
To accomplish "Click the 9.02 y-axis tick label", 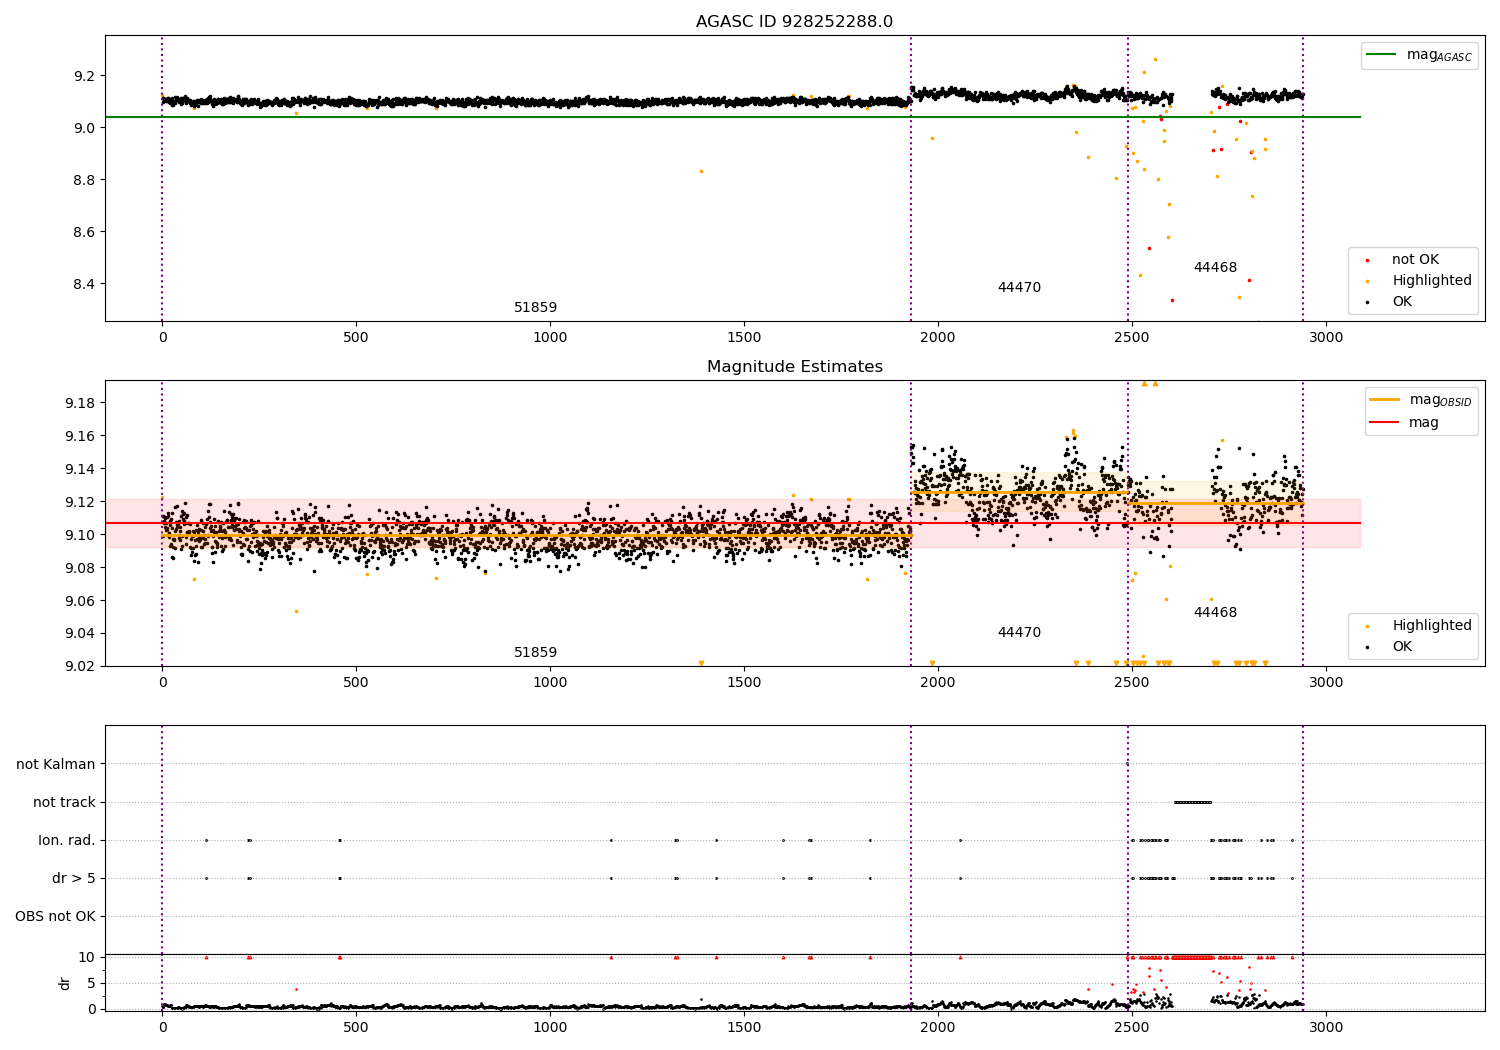I will click(80, 666).
